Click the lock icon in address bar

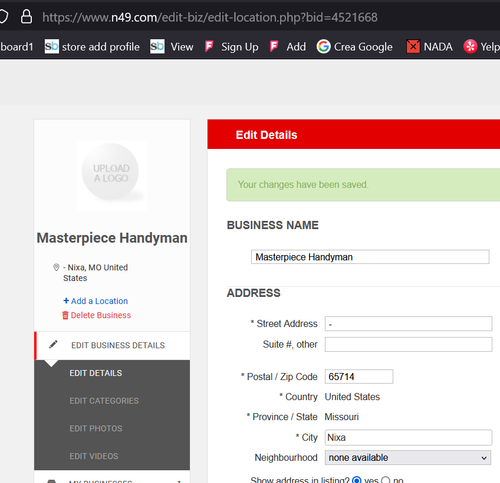[27, 17]
